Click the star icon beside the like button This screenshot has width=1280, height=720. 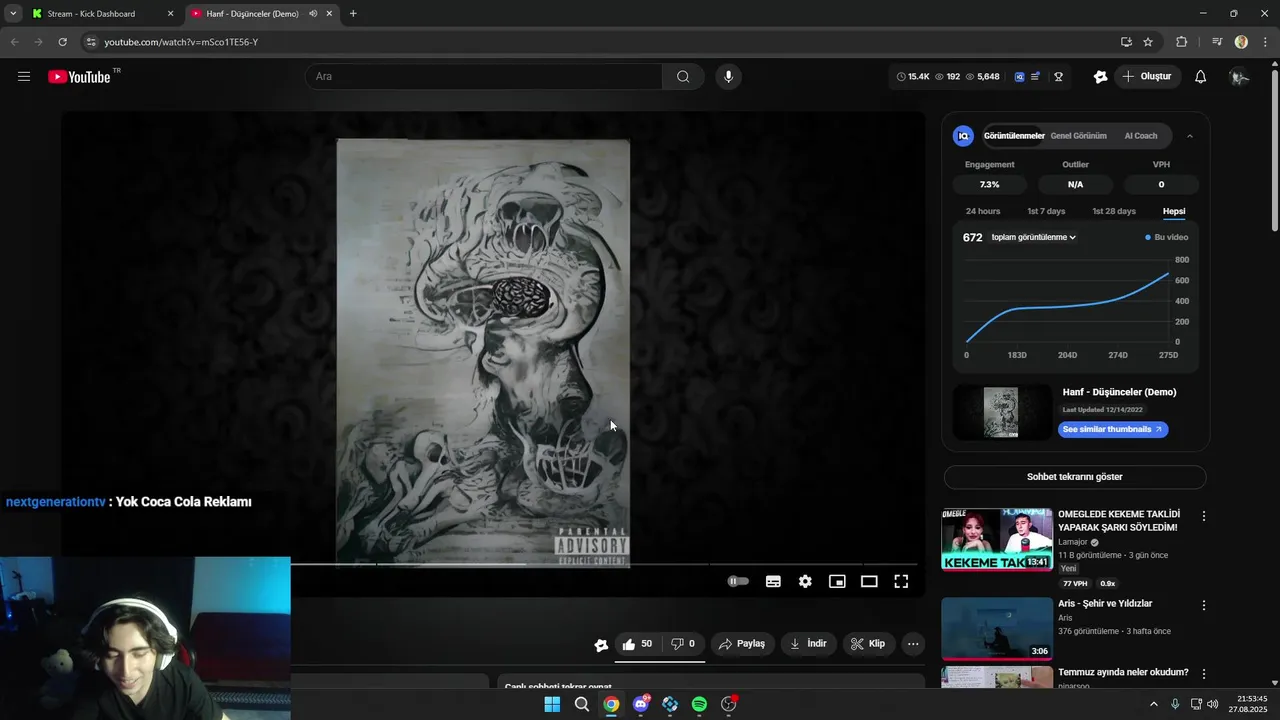coord(600,645)
